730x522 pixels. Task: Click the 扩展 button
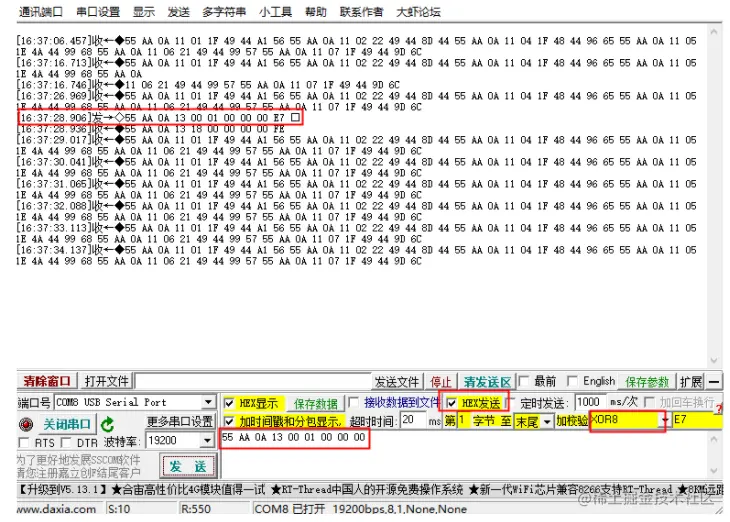click(691, 382)
